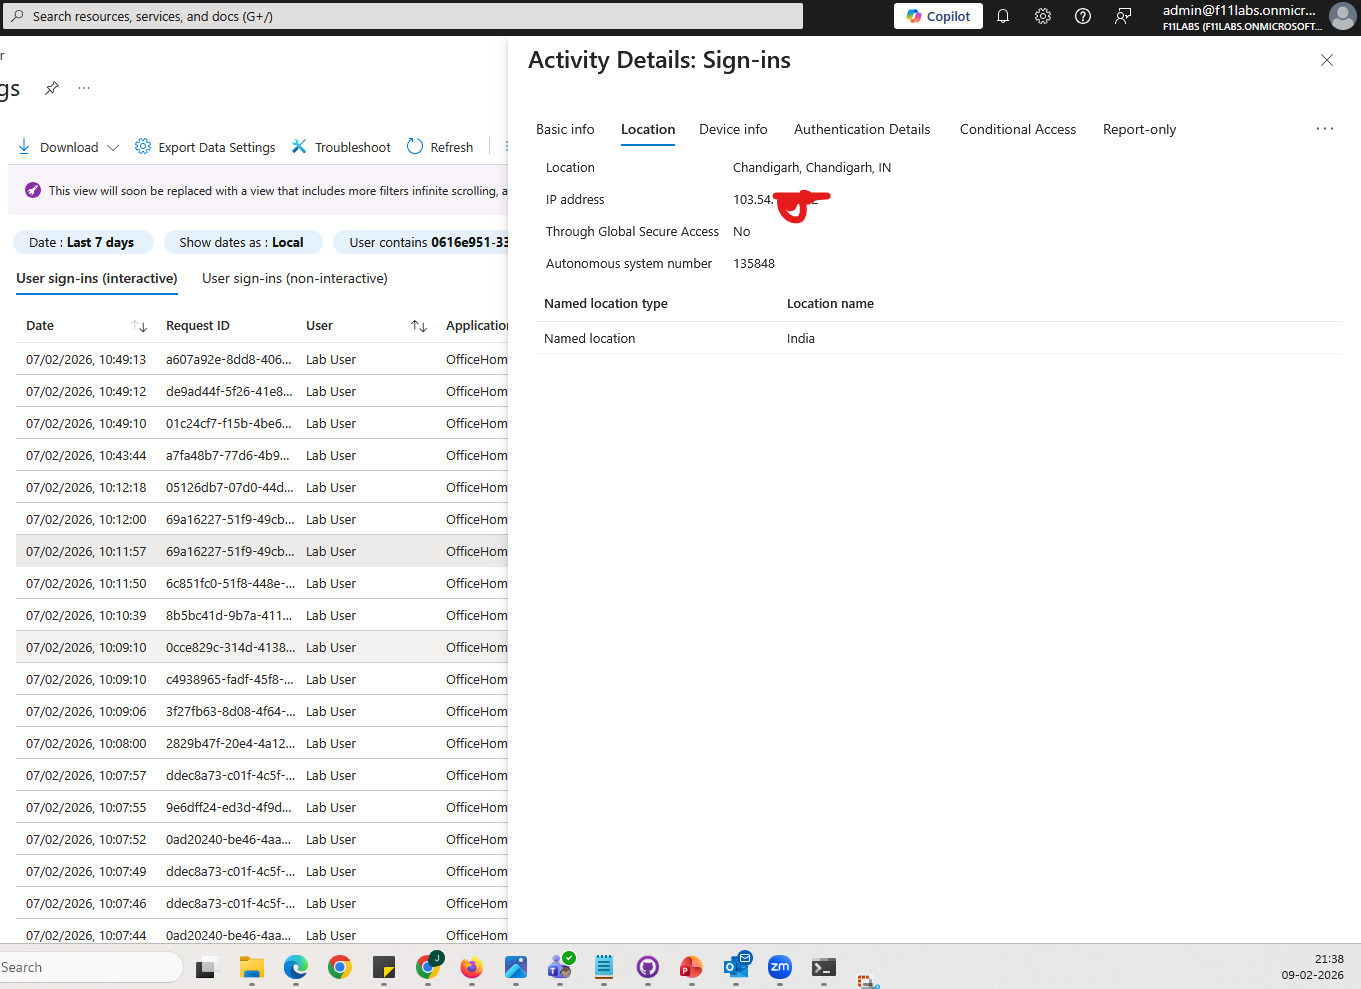Launch Zoom from the taskbar

(779, 967)
